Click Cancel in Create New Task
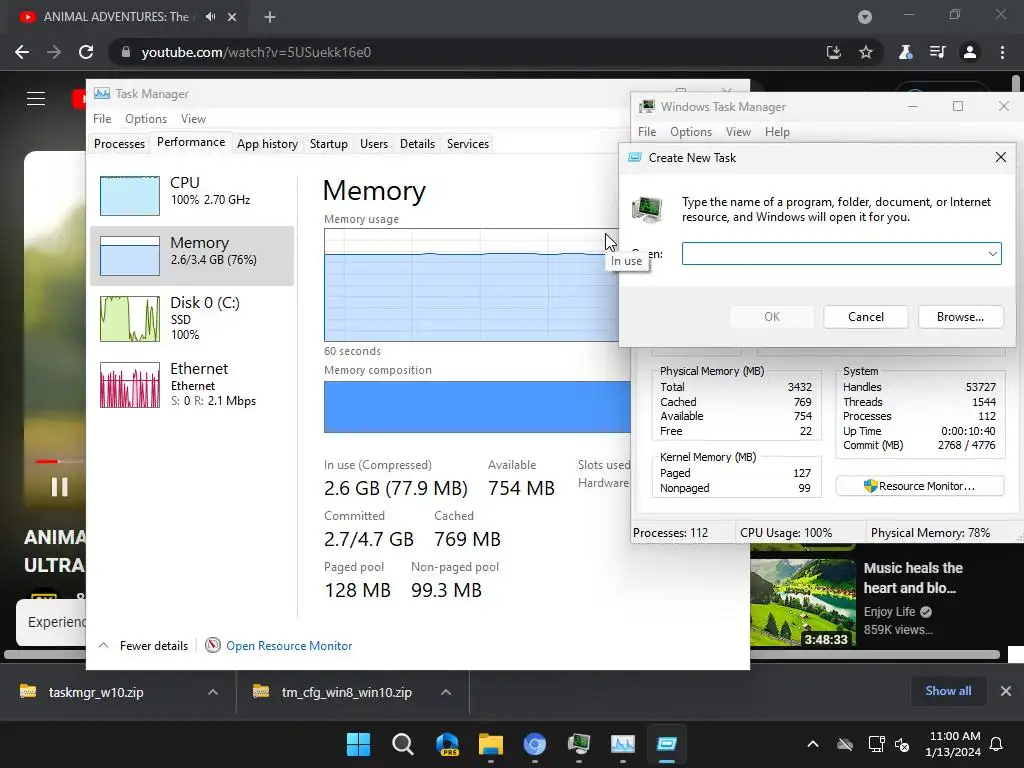The height and width of the screenshot is (768, 1024). point(865,317)
